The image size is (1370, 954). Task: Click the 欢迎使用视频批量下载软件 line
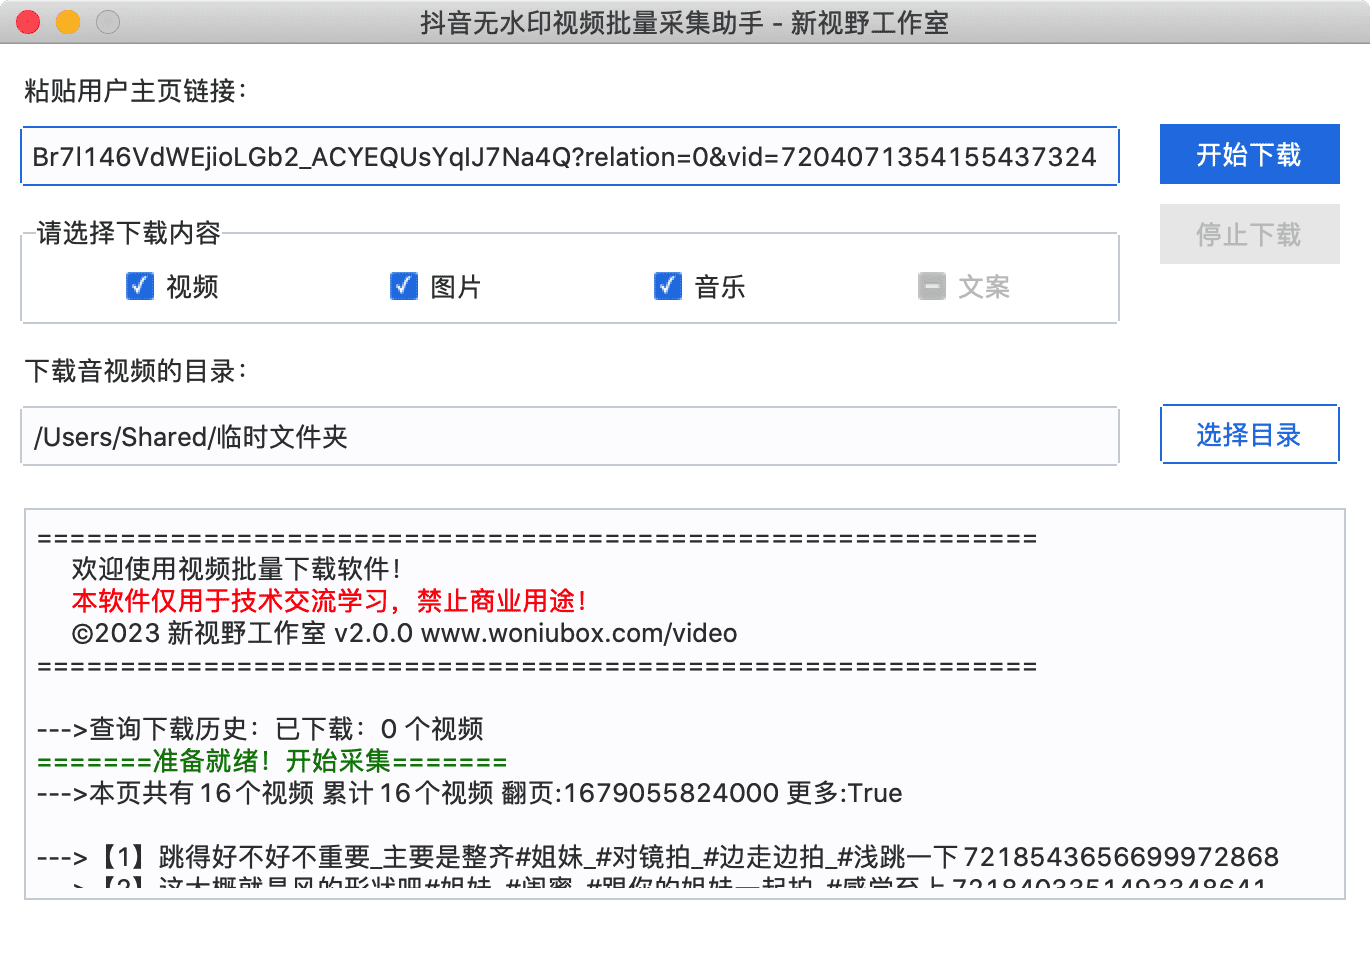point(237,569)
